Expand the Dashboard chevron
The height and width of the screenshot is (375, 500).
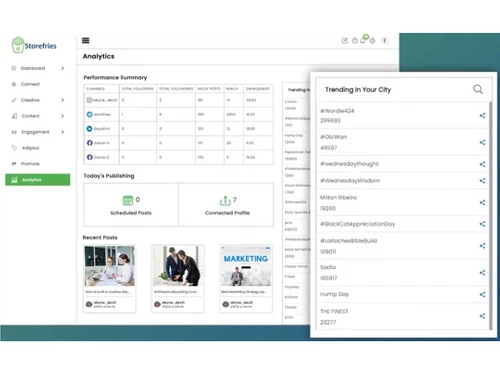[62, 68]
